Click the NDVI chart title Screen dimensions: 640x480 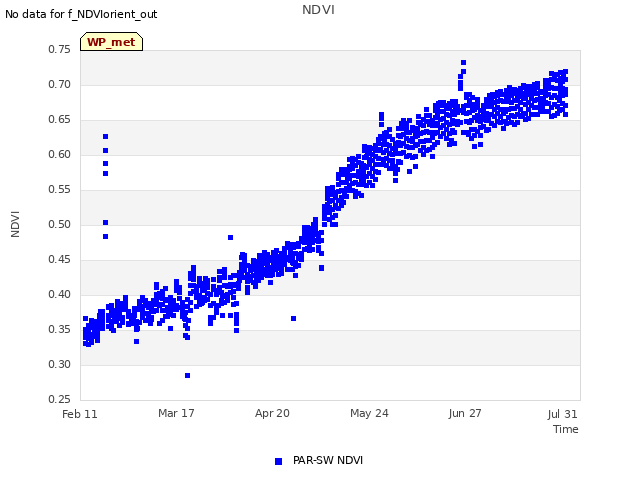[x=318, y=10]
